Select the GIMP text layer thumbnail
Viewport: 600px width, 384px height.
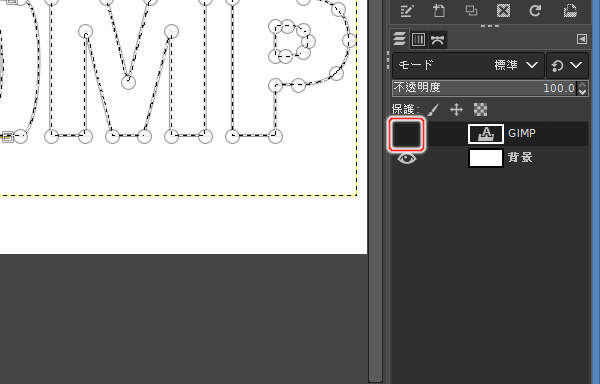486,134
